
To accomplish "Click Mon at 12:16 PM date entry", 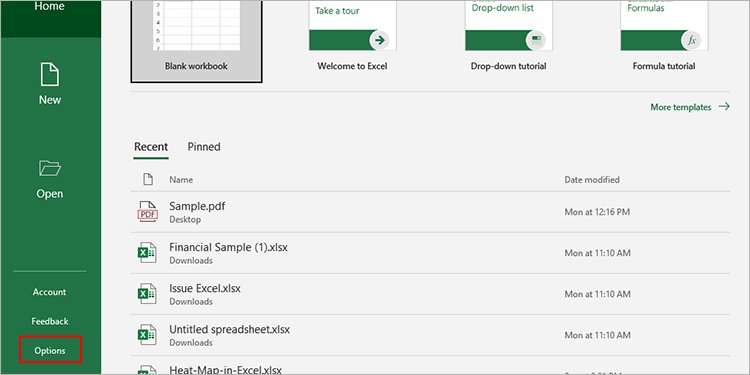I will click(597, 212).
